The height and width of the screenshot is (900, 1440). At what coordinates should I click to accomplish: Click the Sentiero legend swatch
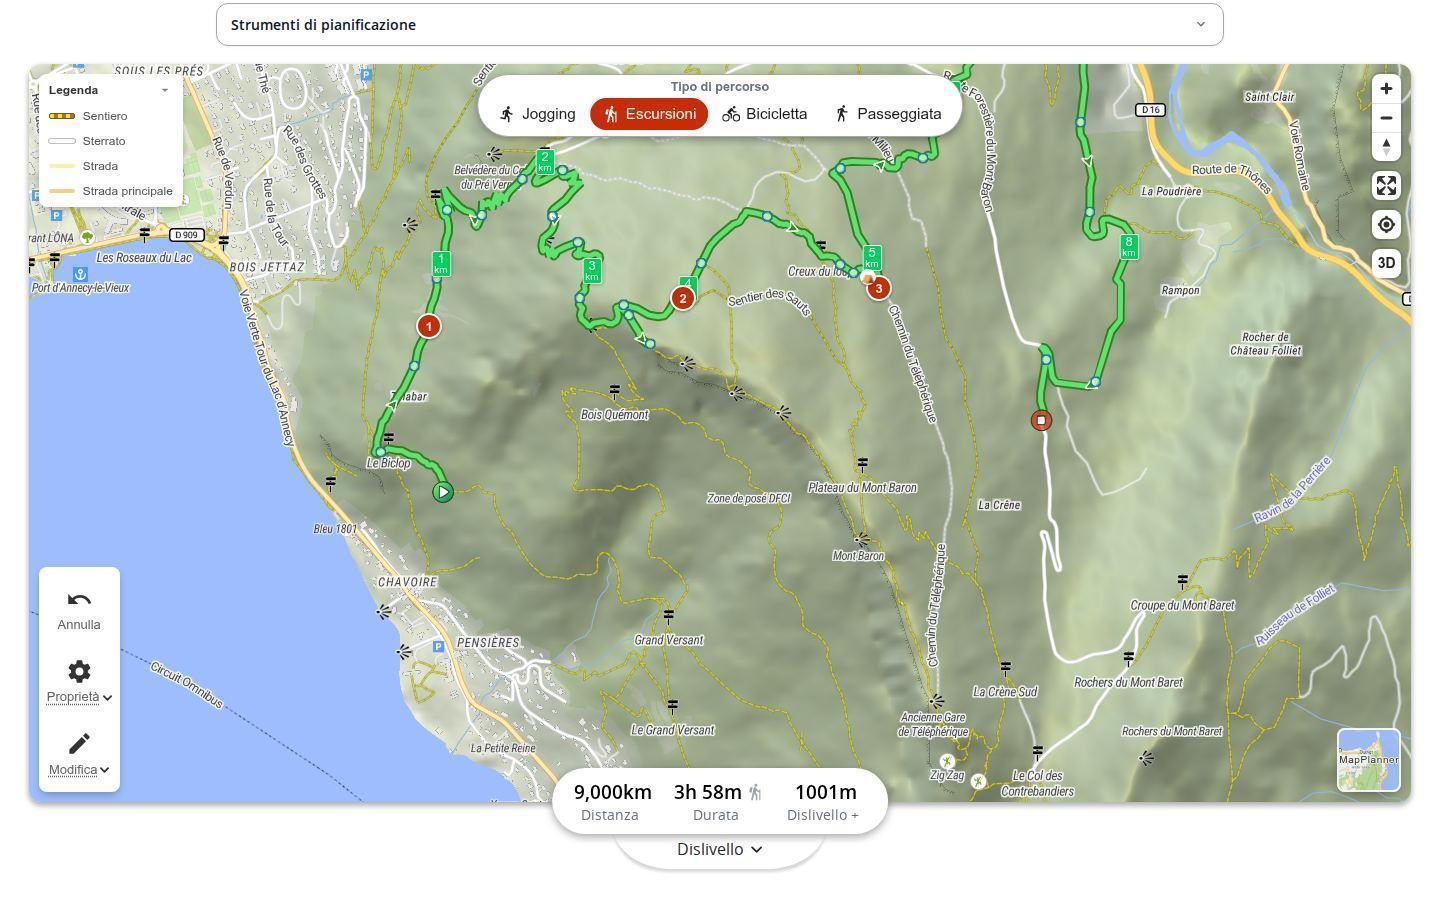tap(62, 116)
